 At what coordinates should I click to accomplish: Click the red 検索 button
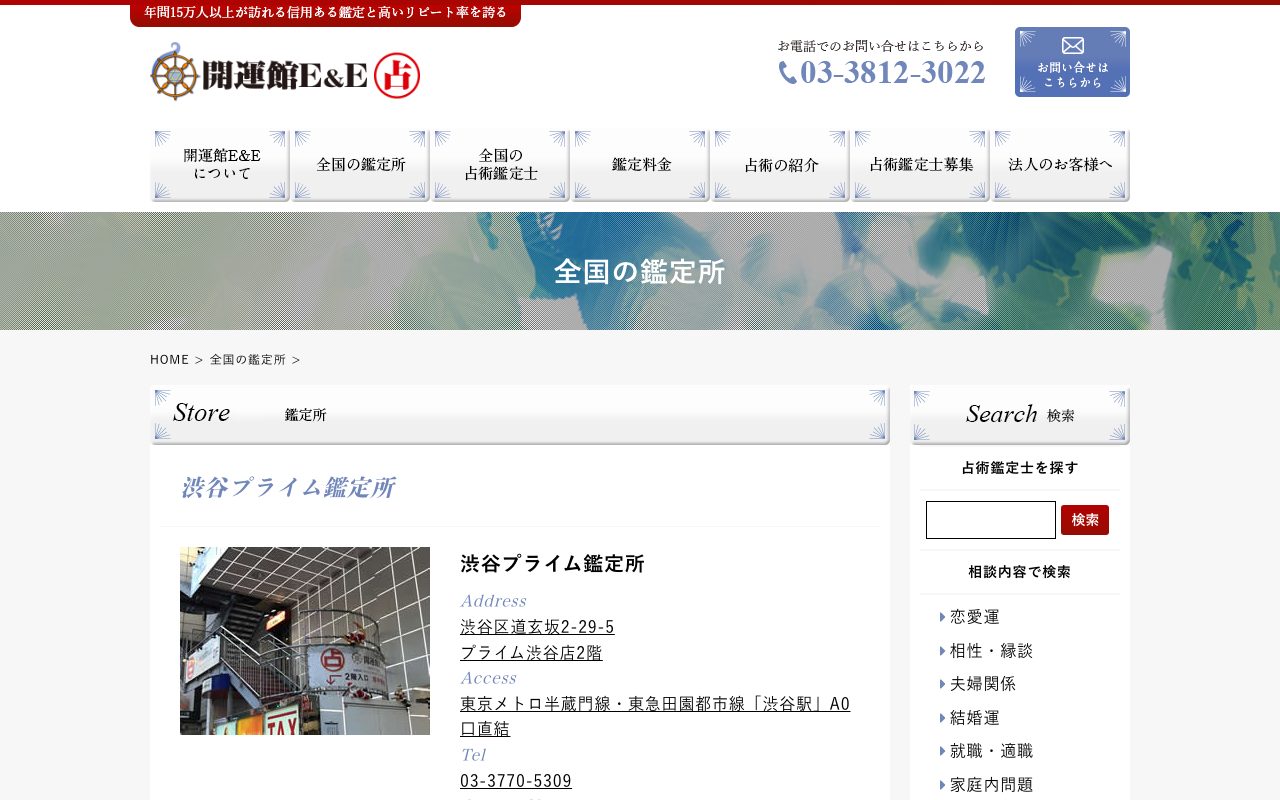(x=1085, y=520)
